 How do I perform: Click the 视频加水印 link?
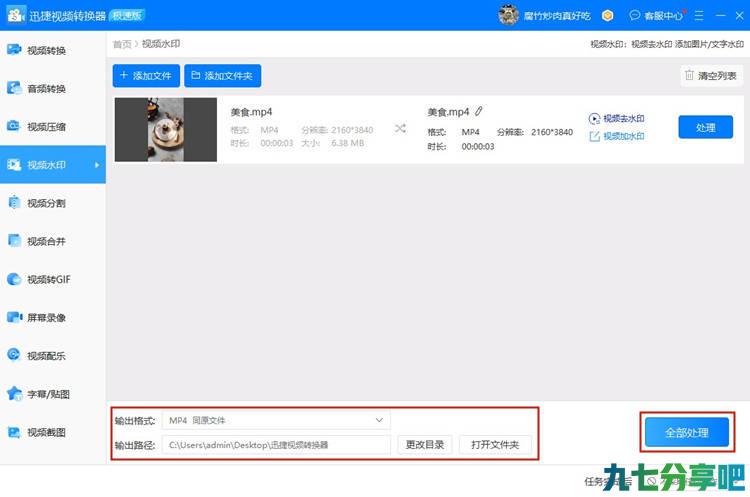(617, 136)
